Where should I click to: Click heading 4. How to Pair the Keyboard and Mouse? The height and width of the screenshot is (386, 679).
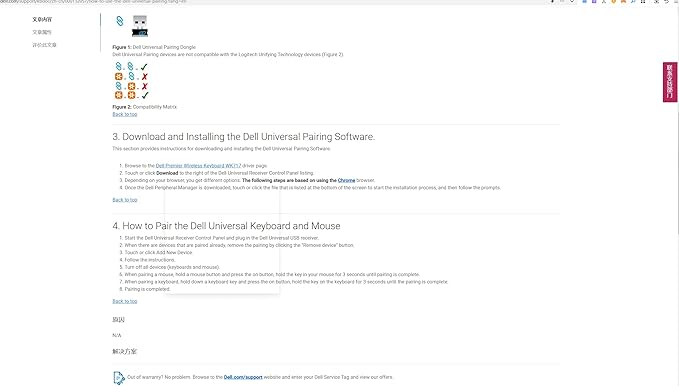point(226,226)
